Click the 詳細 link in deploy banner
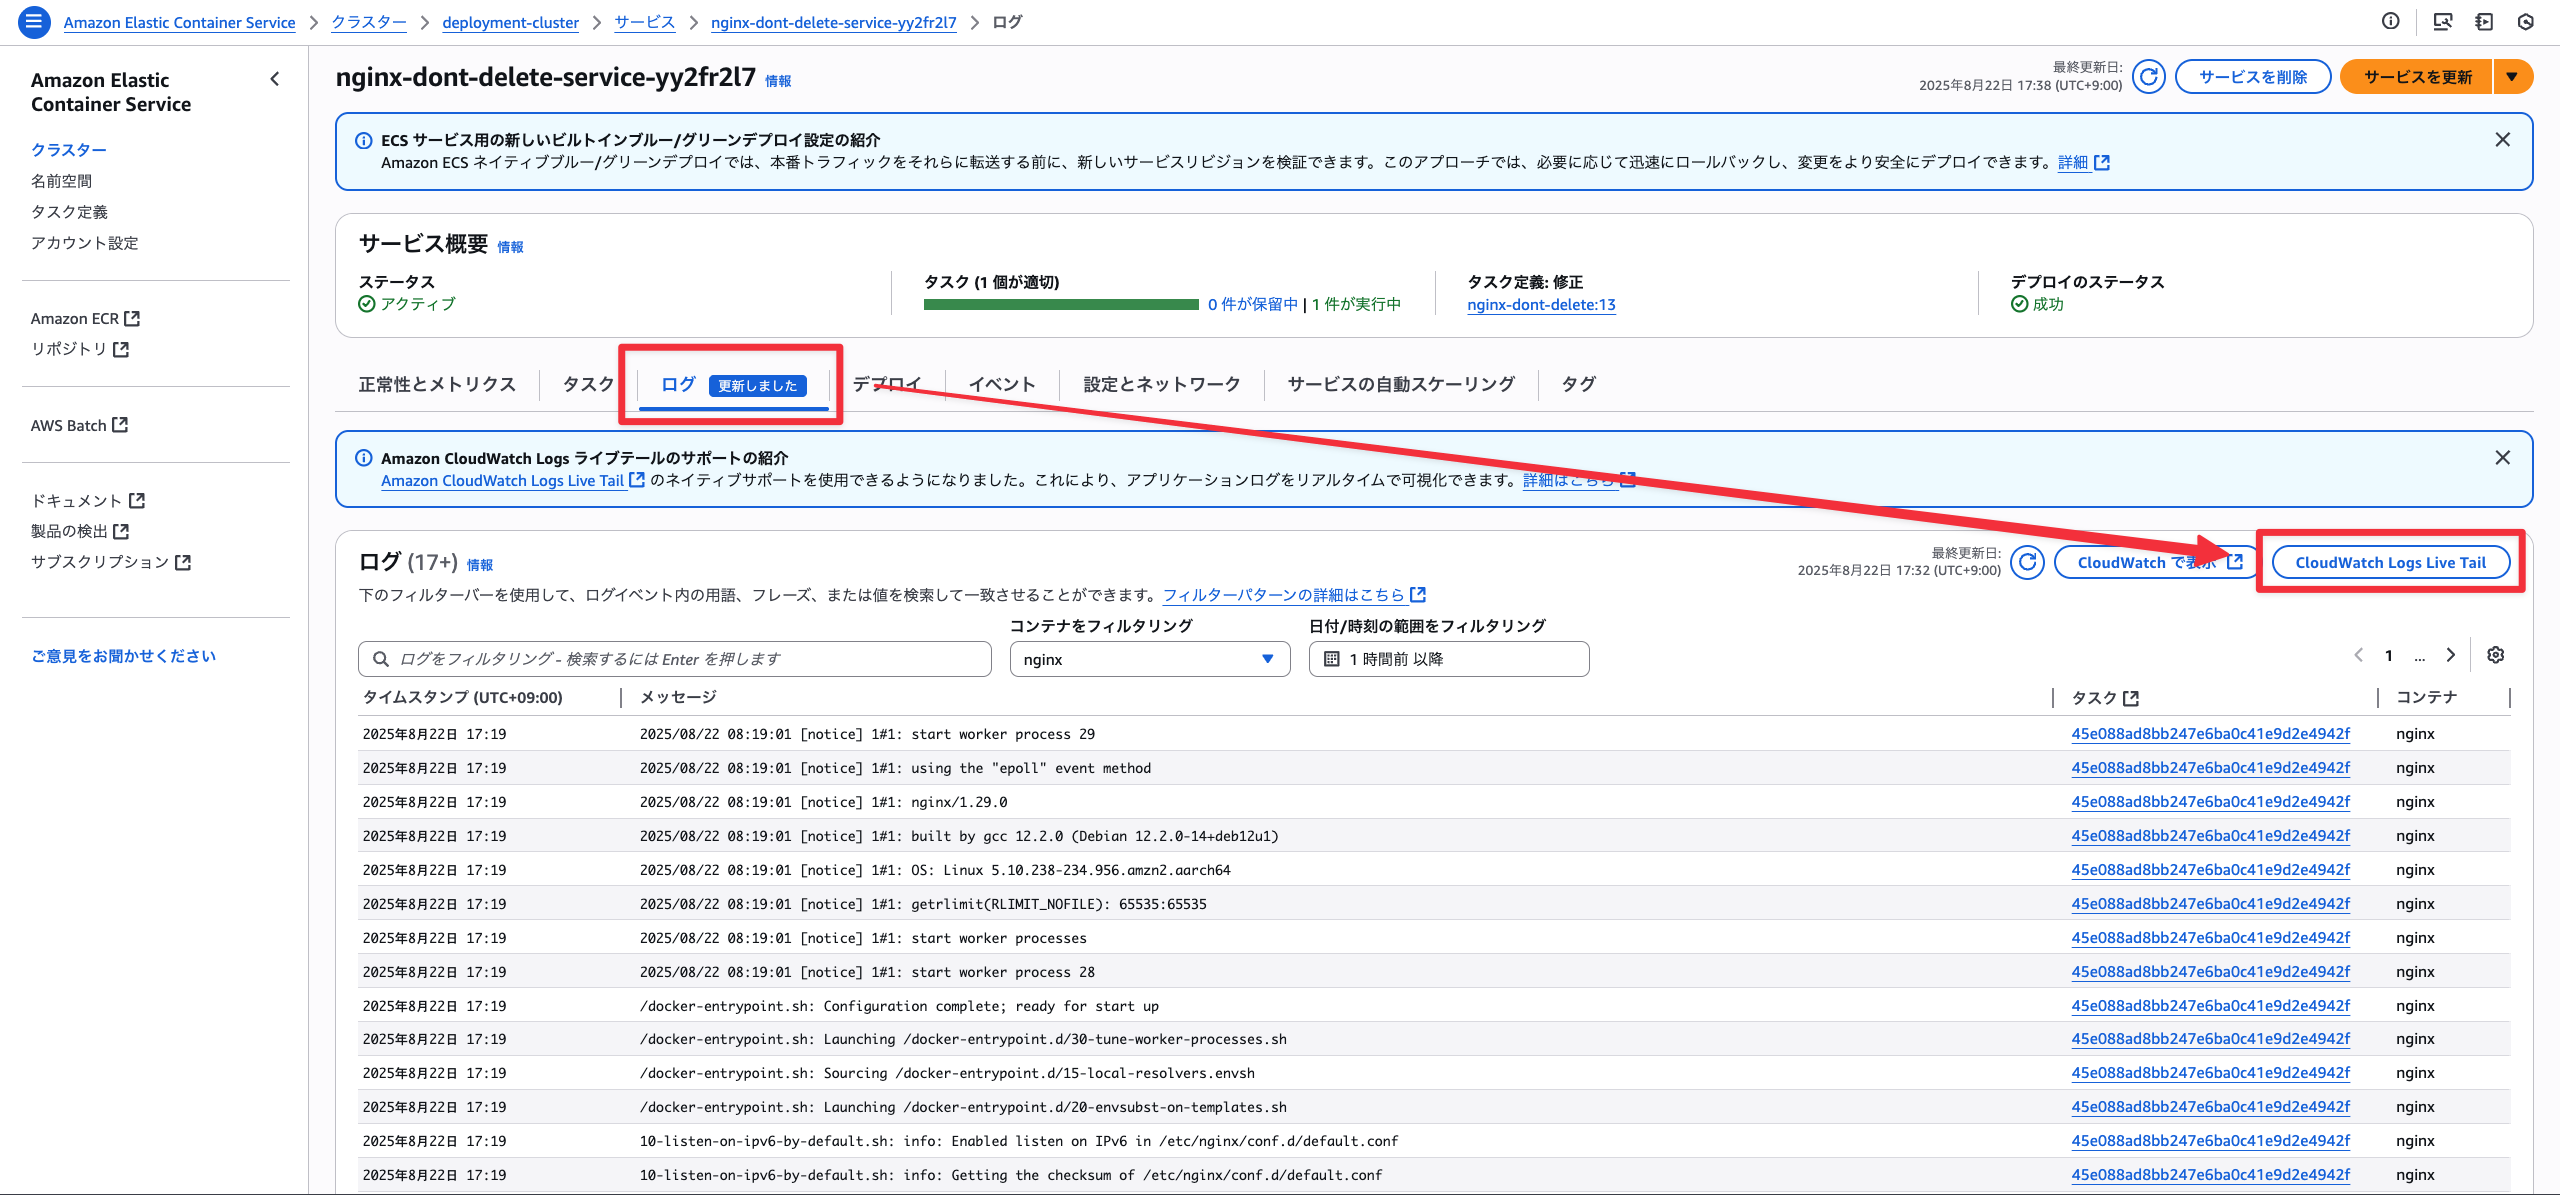The image size is (2560, 1195). point(2083,162)
